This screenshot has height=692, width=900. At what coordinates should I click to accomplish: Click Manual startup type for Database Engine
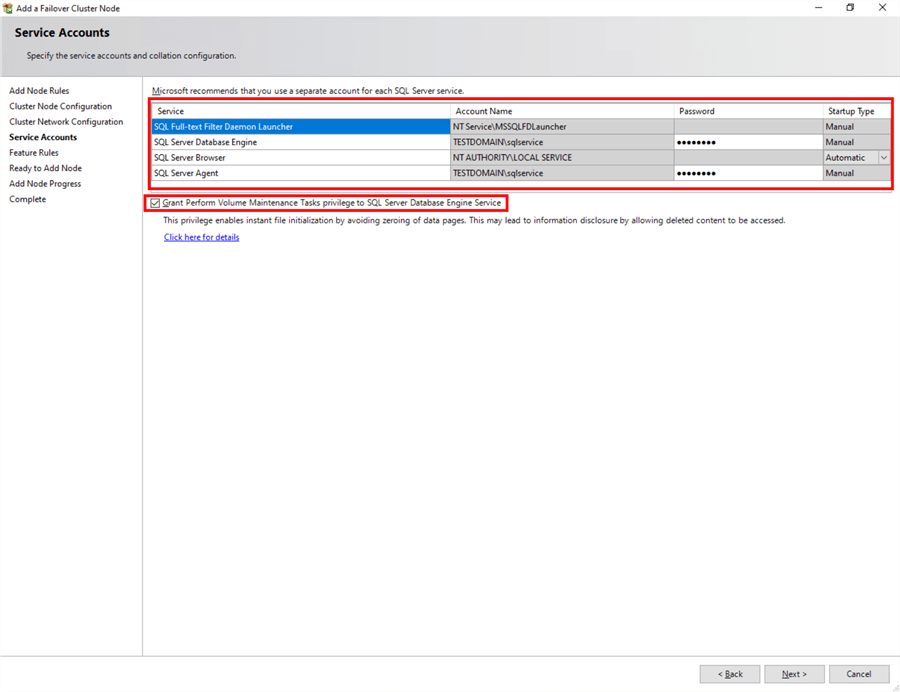tap(857, 142)
